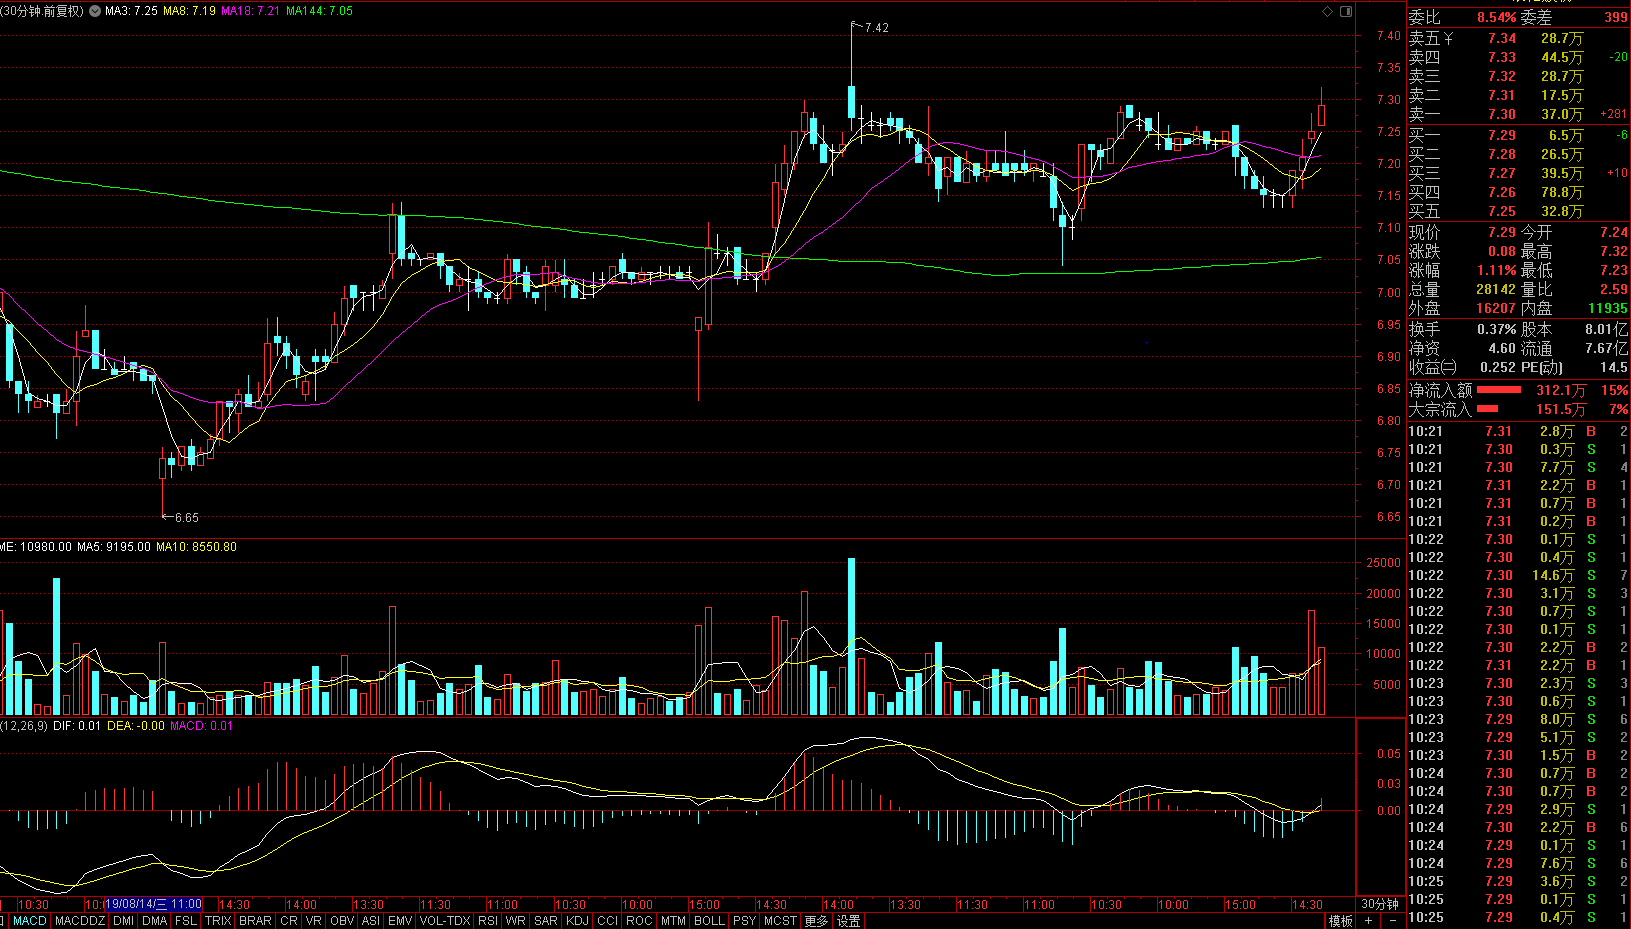This screenshot has height=929, width=1631.
Task: Click the ¥ symbol next to 卖五
Action: click(1449, 38)
